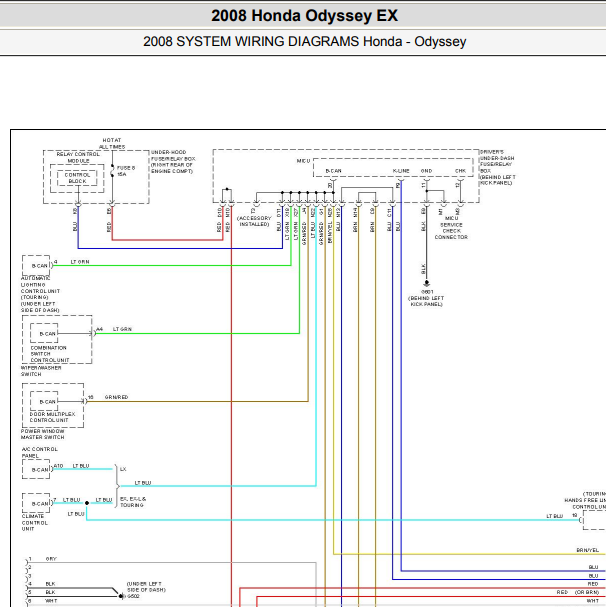Click the 'MICU SERVICE CHECK CONNECTOR' label

point(451,228)
